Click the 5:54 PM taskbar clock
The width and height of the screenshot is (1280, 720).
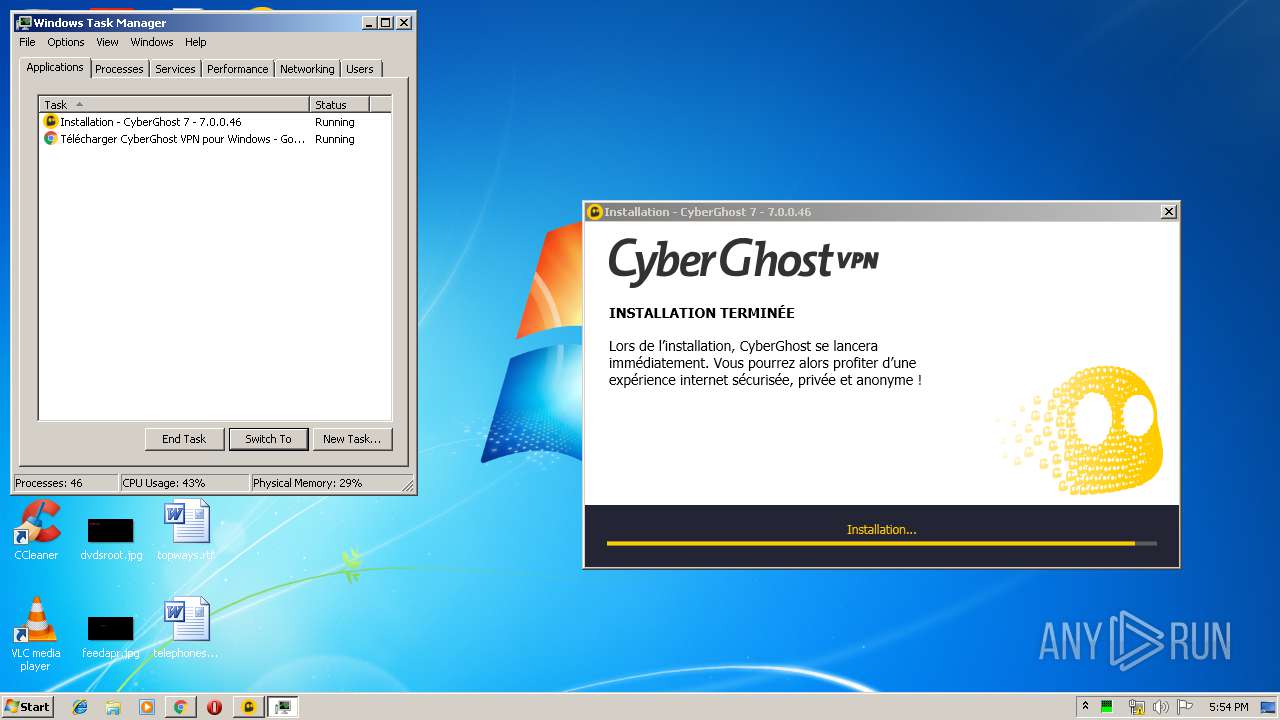pos(1228,707)
